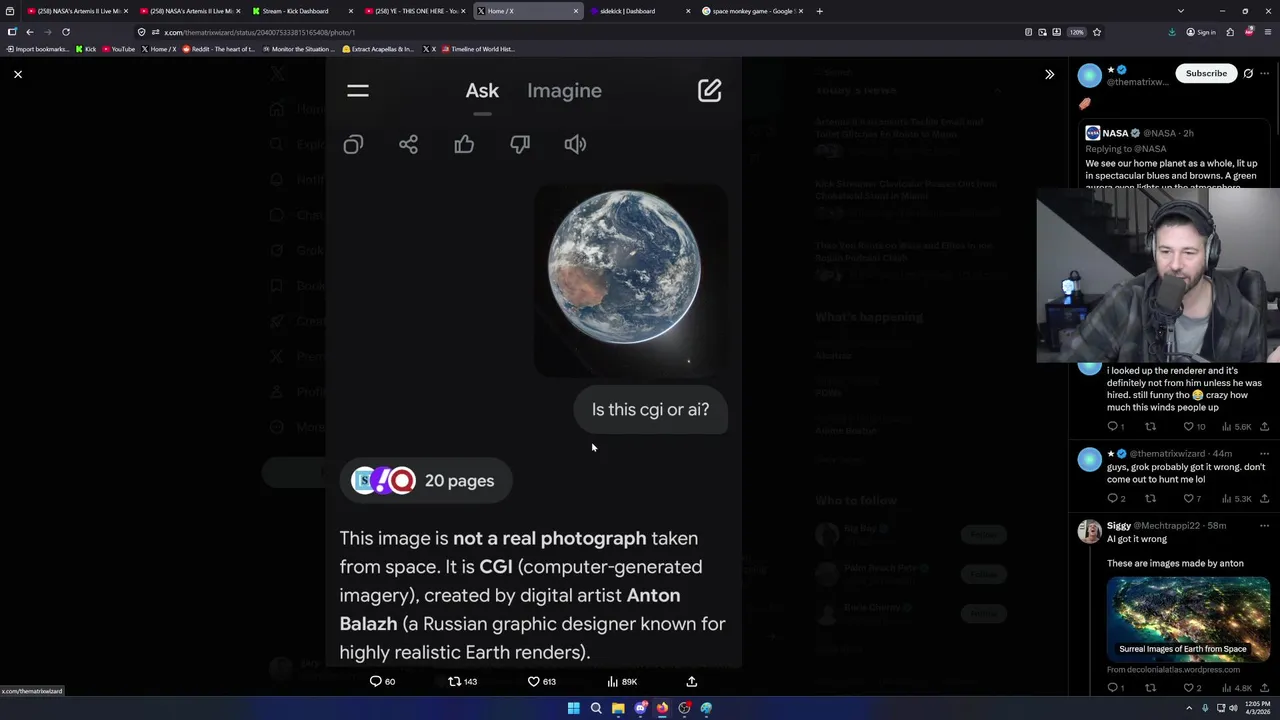Give the answer a thumbs down

point(520,145)
